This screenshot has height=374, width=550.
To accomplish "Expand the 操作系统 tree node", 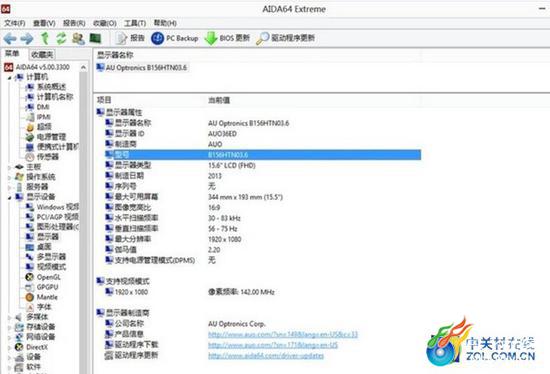I will click(x=9, y=177).
